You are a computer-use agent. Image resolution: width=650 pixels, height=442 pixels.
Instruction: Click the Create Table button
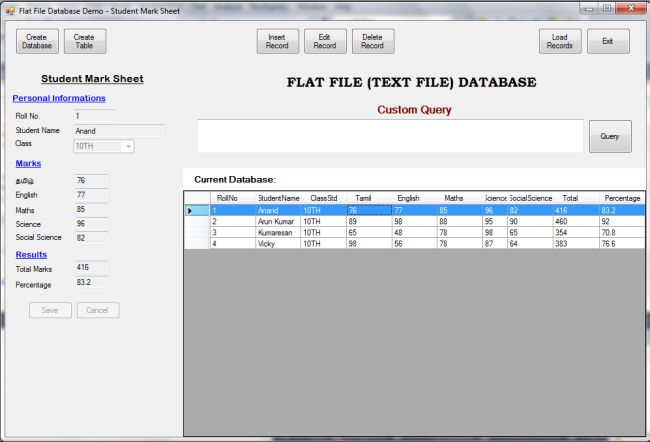tap(85, 41)
